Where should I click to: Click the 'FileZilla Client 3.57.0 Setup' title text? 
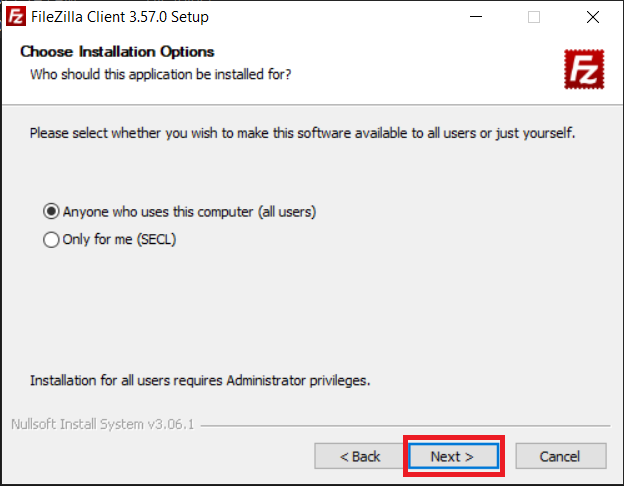(120, 17)
